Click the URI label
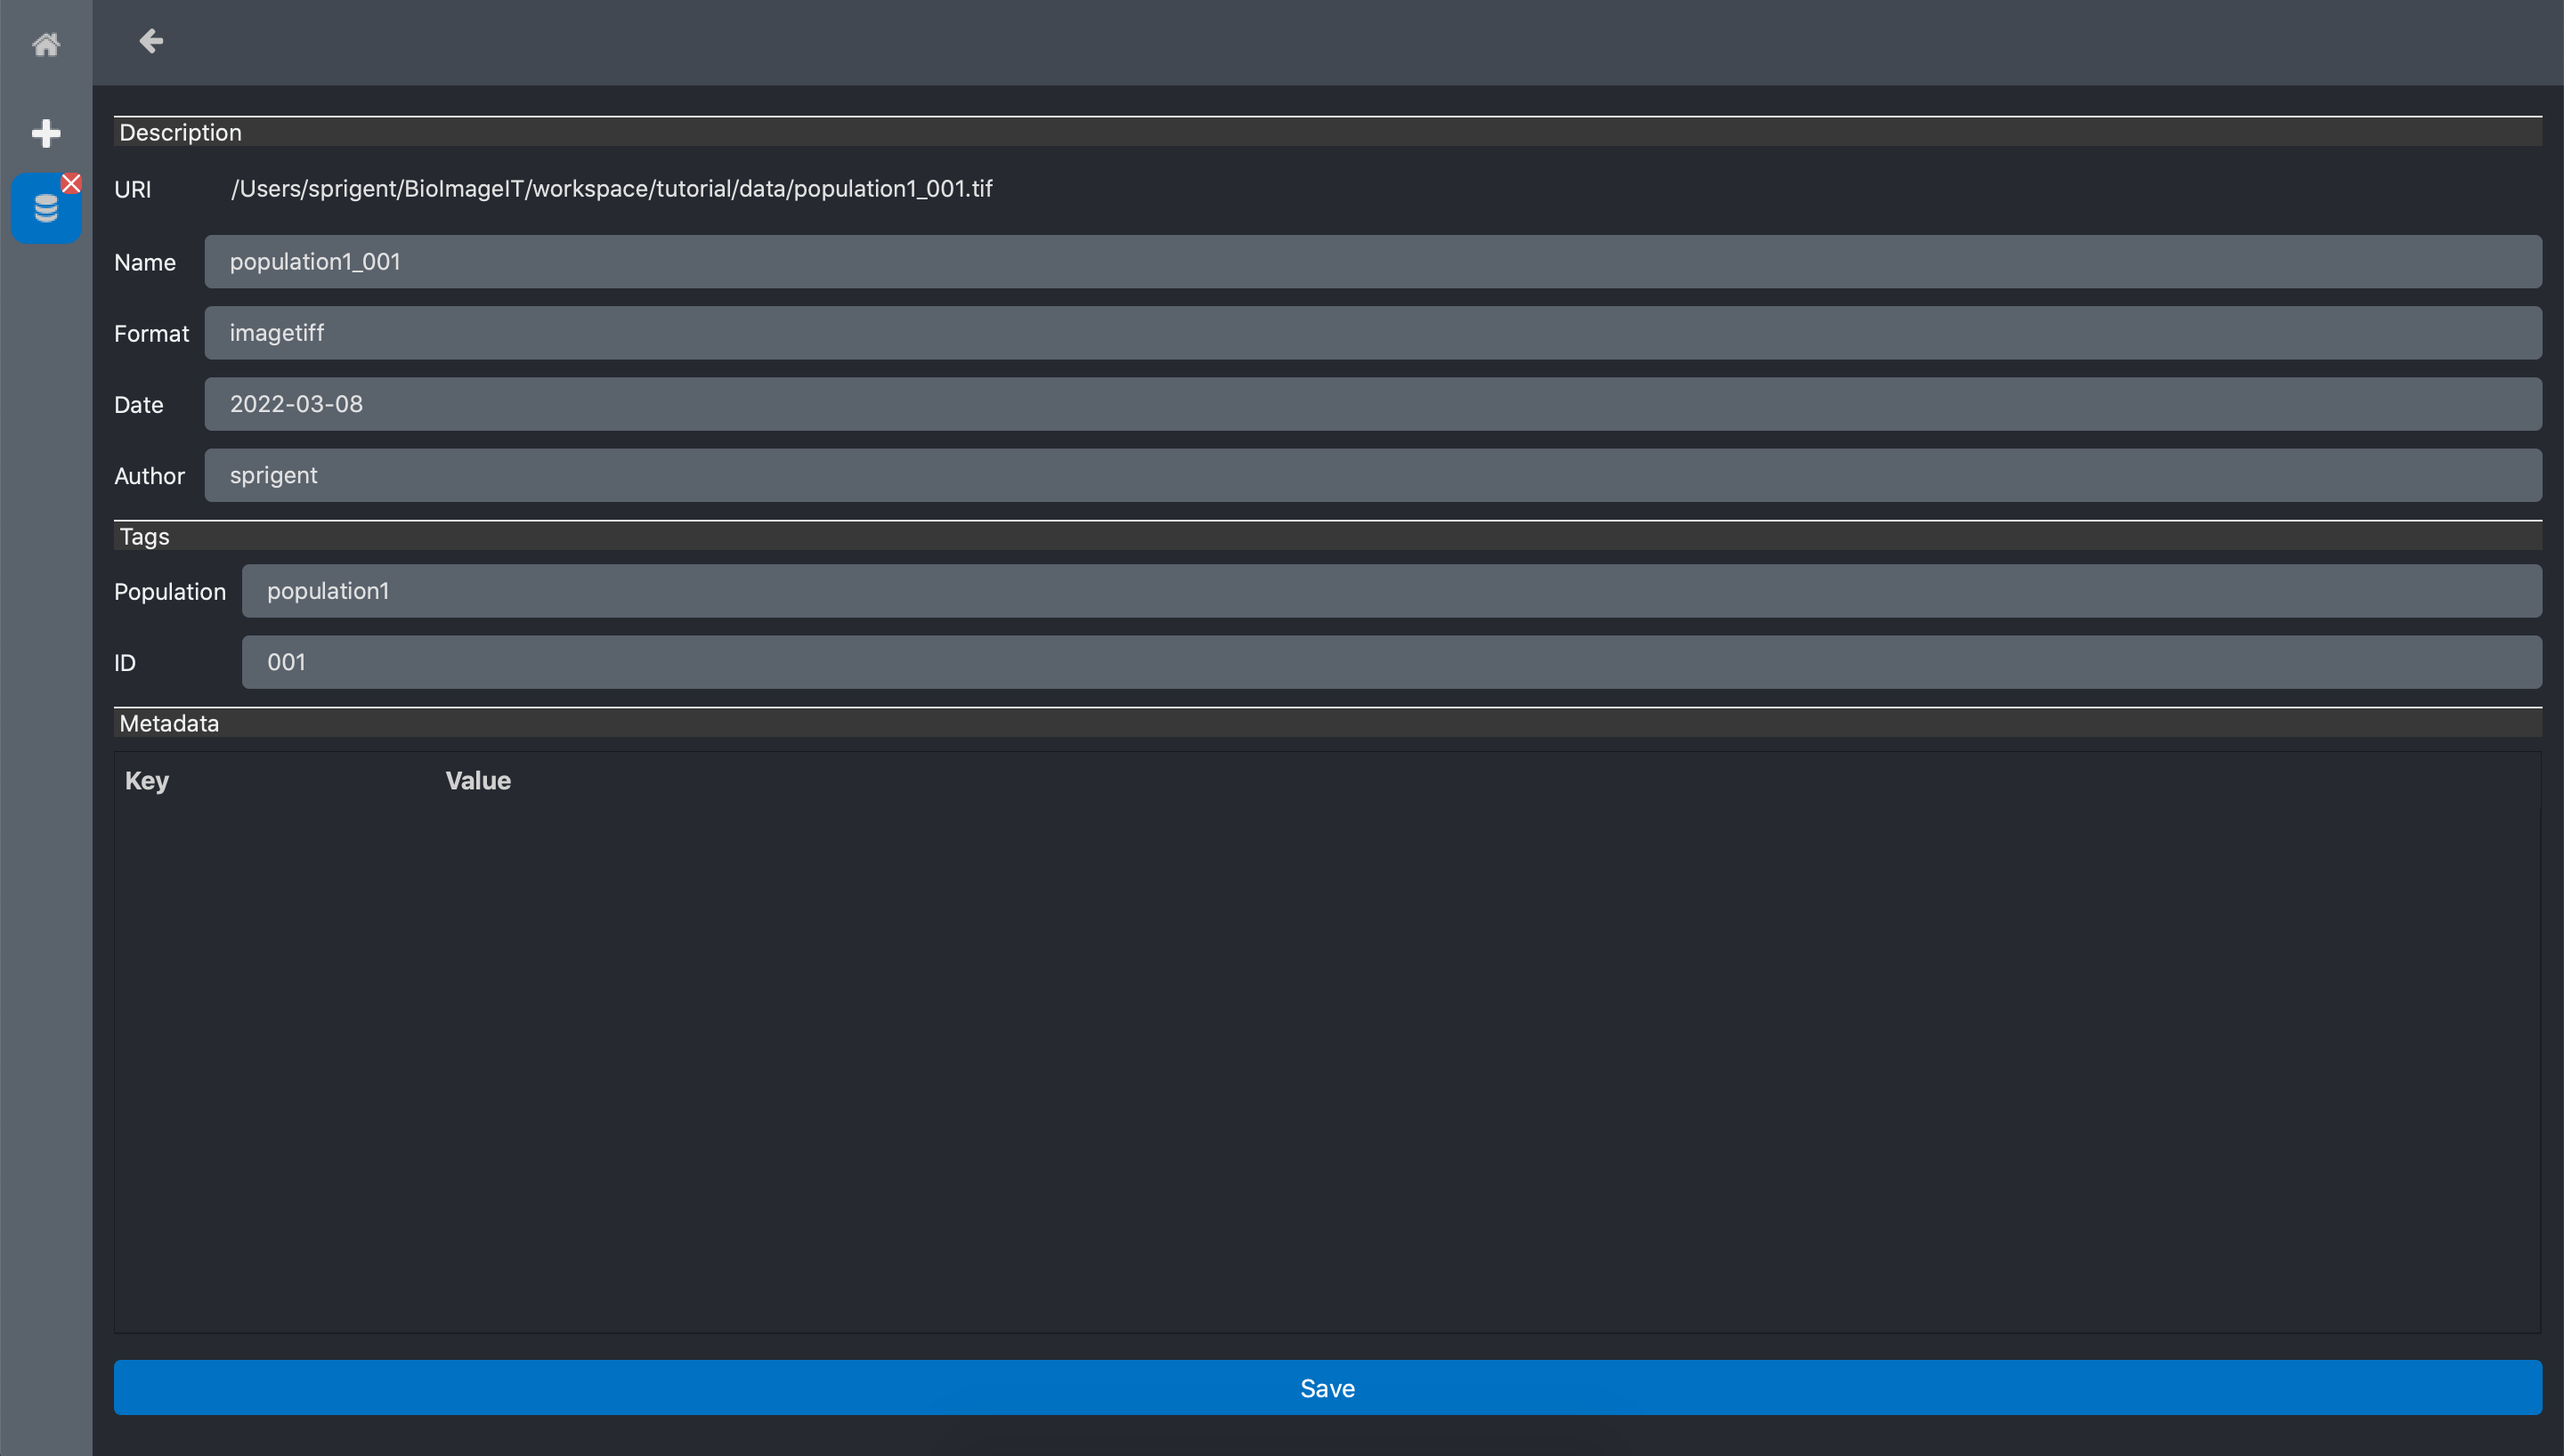2564x1456 pixels. [133, 190]
